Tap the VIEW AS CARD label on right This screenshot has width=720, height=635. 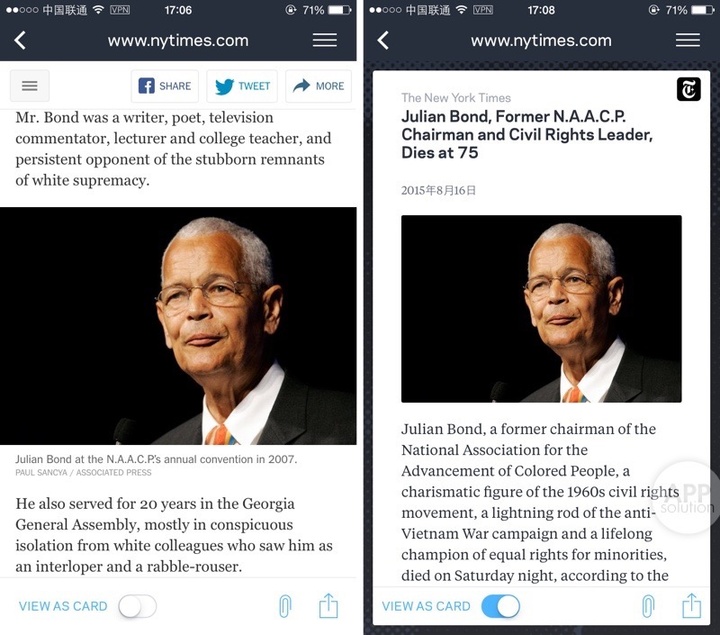click(x=426, y=606)
